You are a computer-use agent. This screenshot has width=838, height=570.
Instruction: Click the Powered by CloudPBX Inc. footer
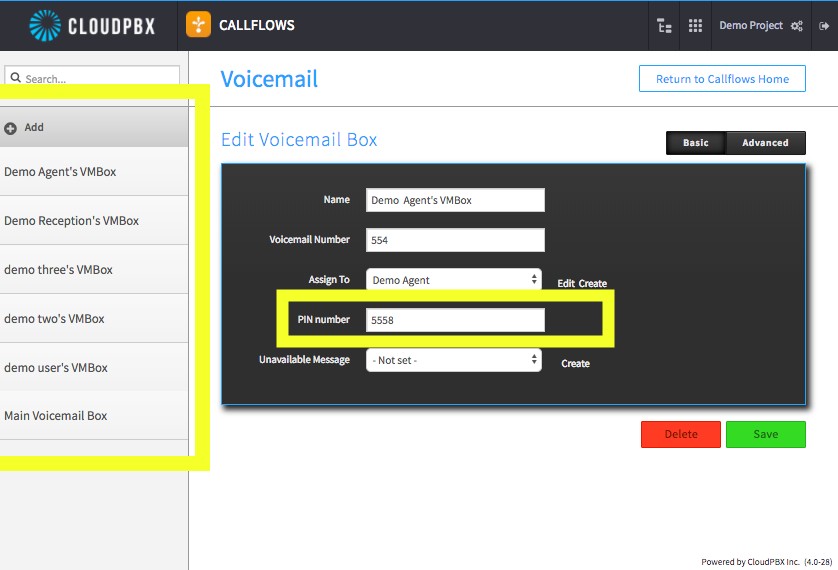point(766,561)
